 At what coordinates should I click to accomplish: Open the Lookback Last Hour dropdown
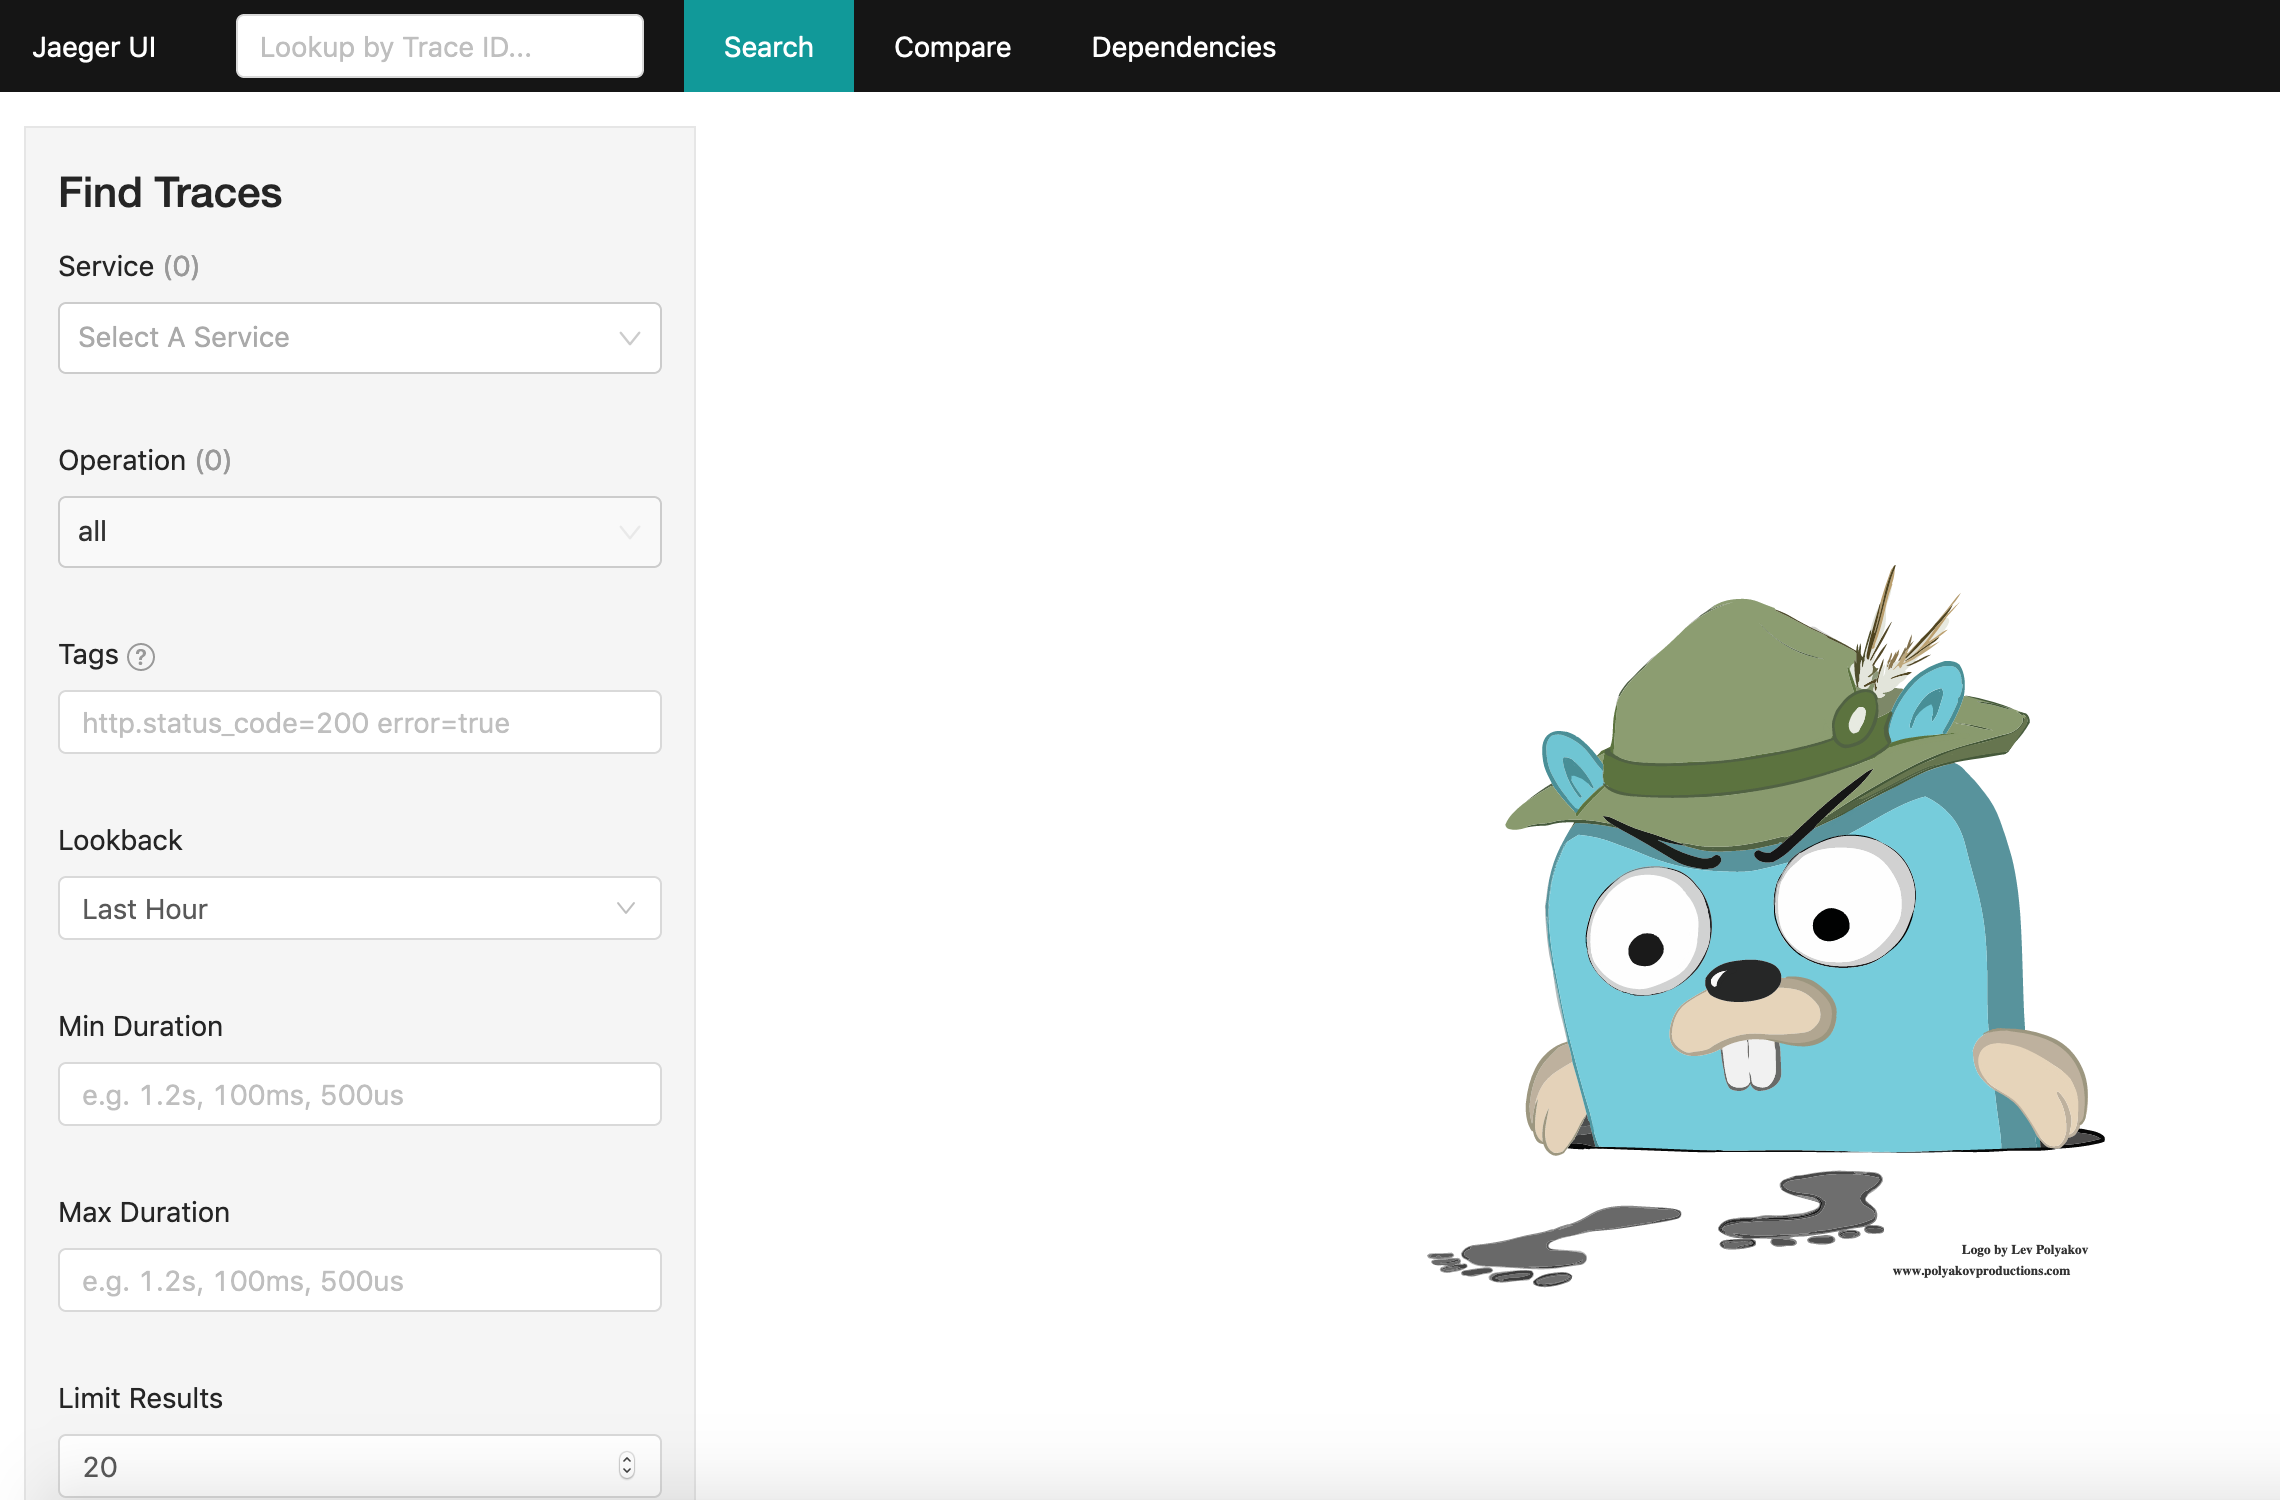(360, 908)
